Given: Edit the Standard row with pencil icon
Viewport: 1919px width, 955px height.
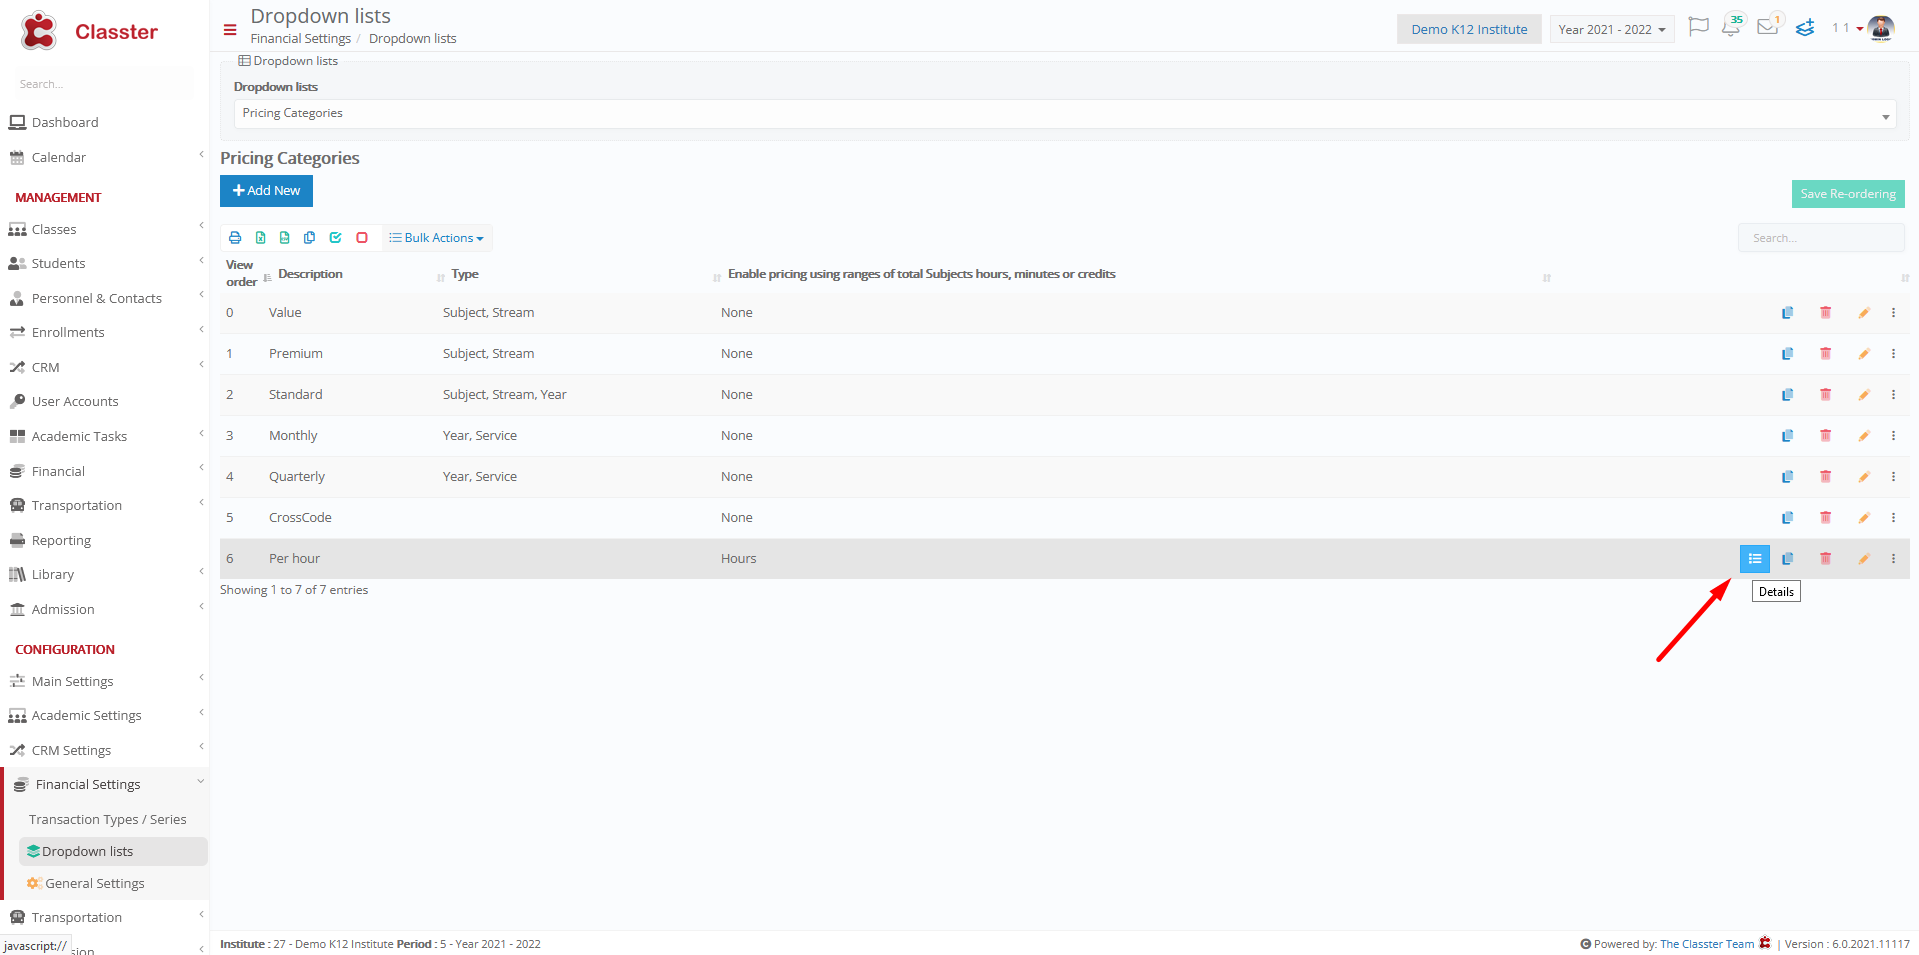Looking at the screenshot, I should [x=1864, y=395].
